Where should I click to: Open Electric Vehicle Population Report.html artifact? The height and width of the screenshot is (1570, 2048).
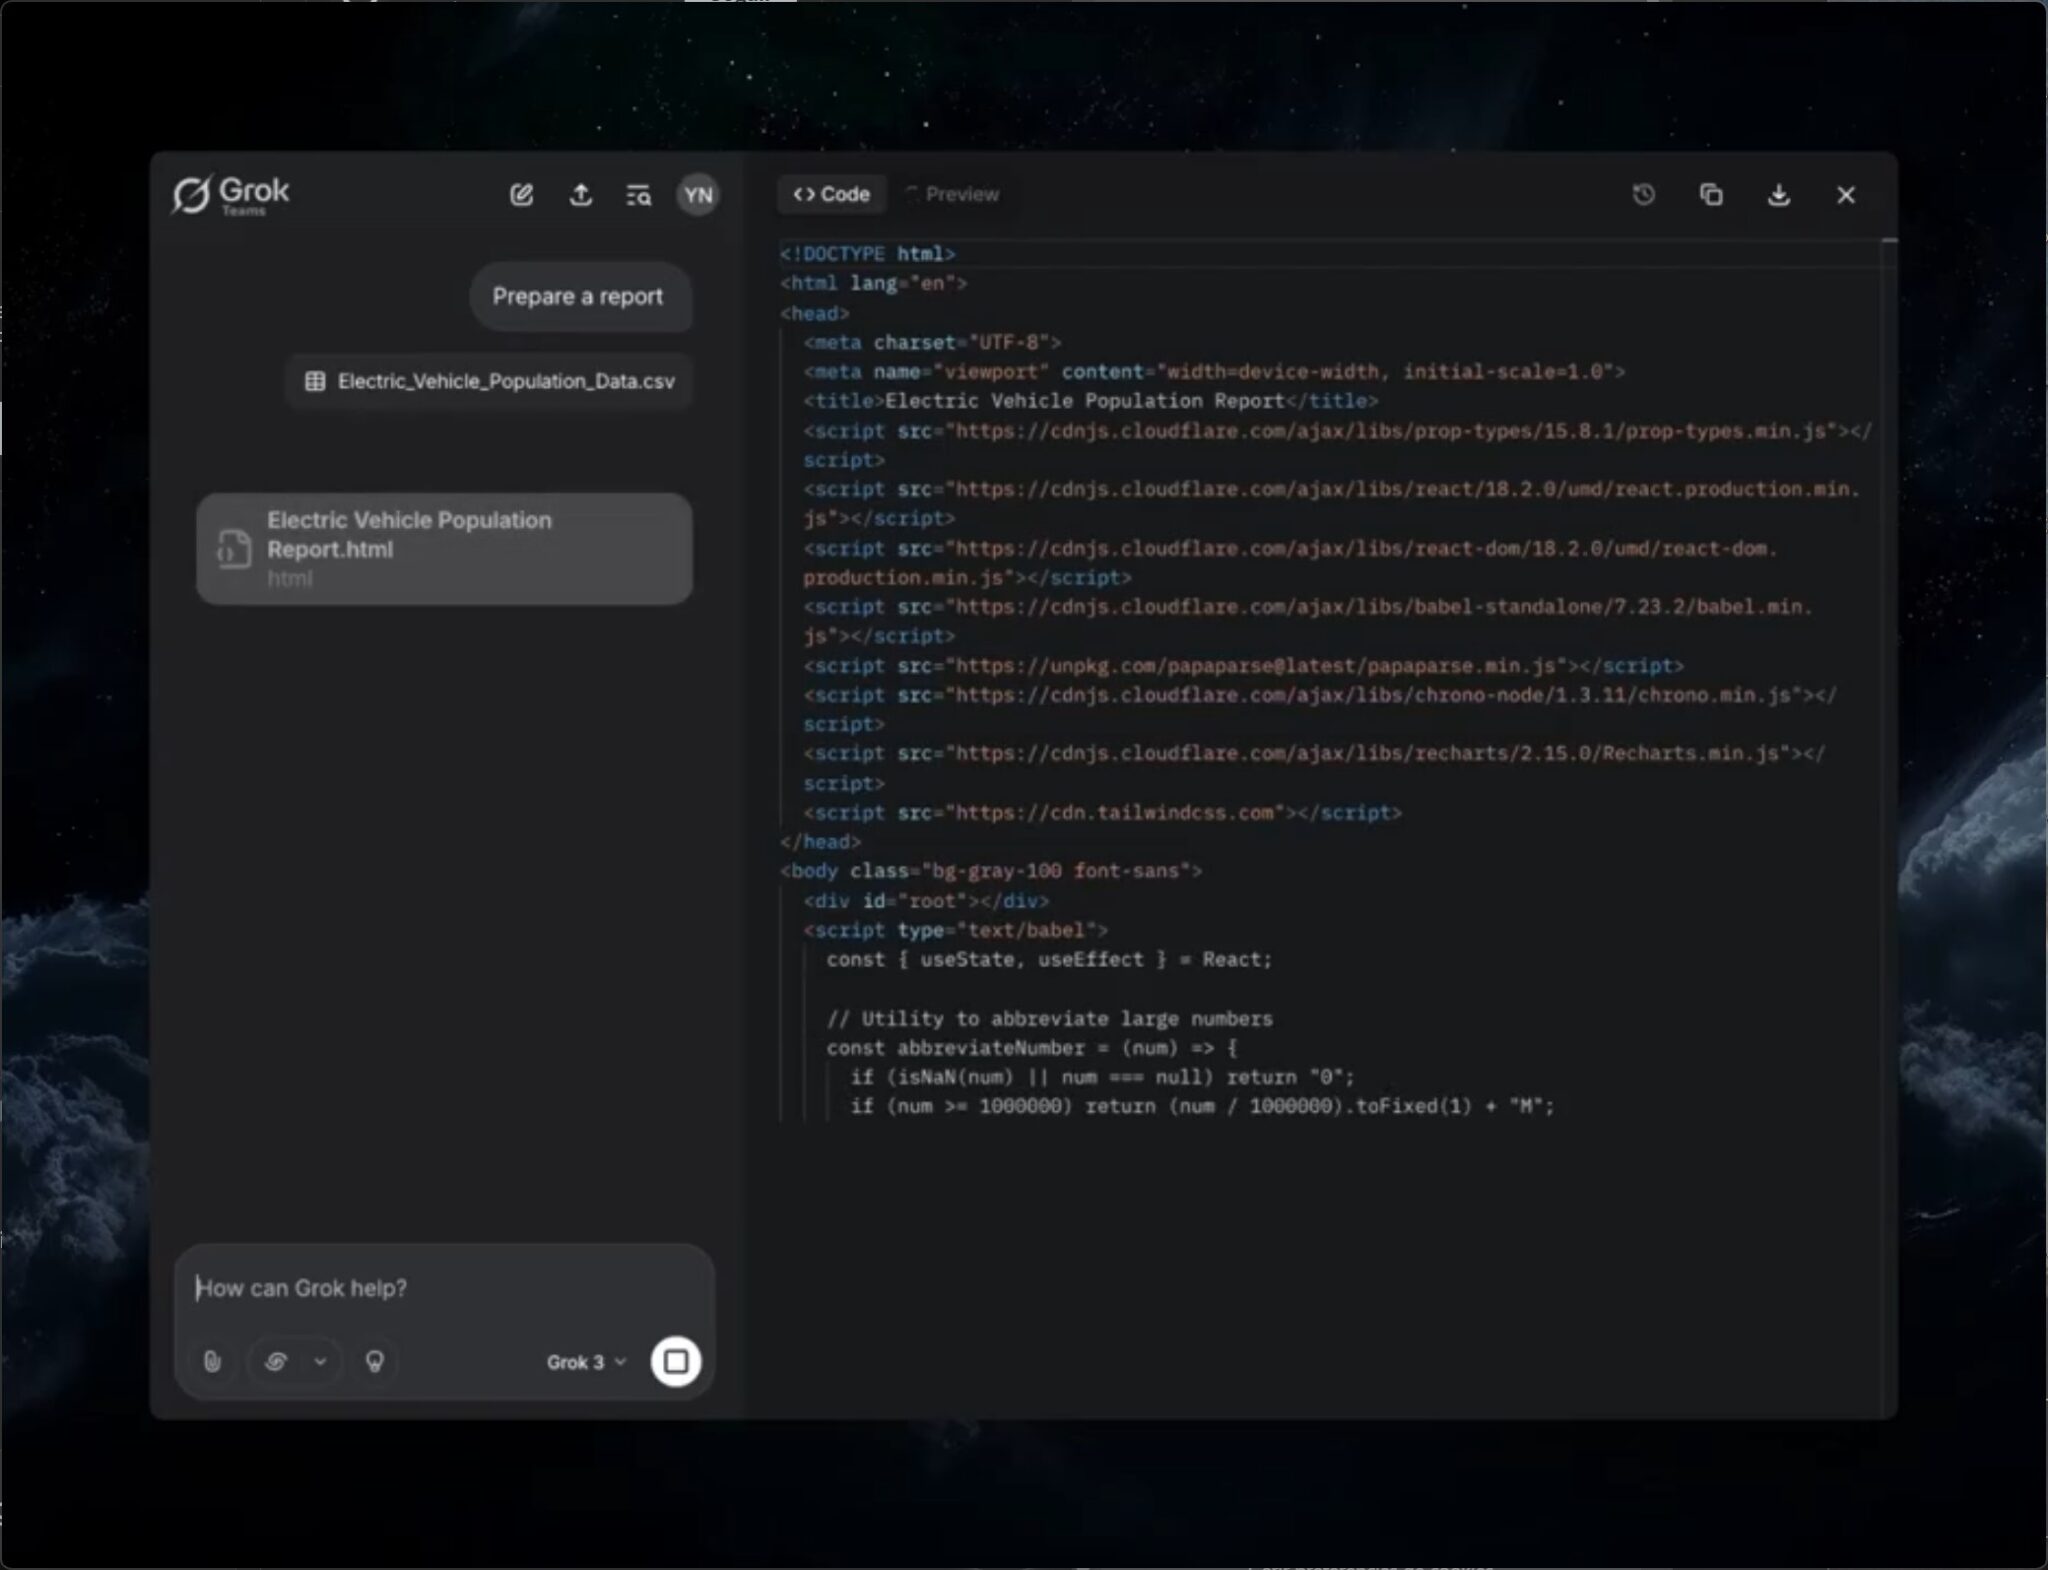click(443, 547)
